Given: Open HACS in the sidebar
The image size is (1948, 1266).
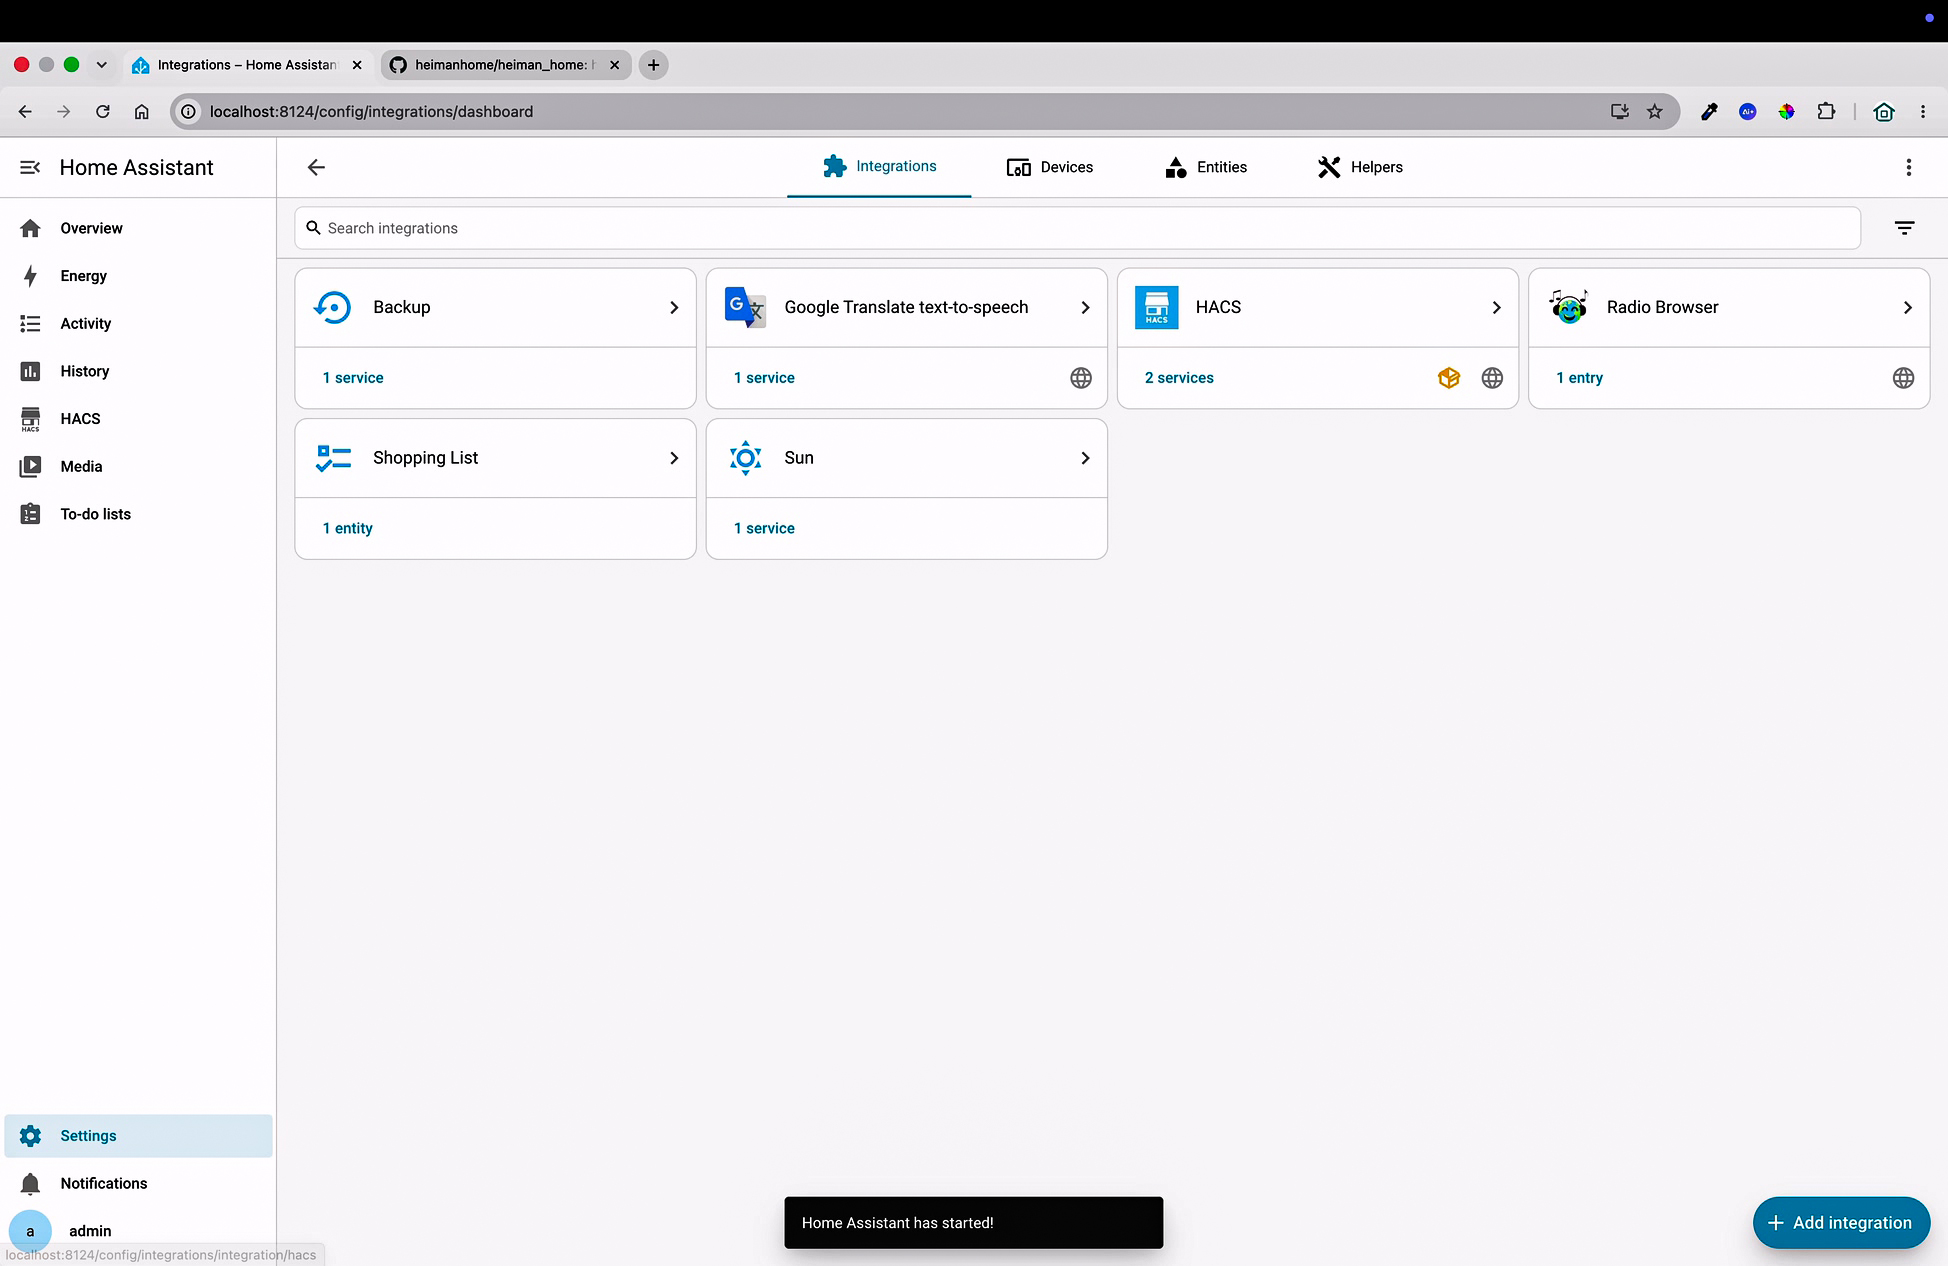Looking at the screenshot, I should click(x=138, y=418).
